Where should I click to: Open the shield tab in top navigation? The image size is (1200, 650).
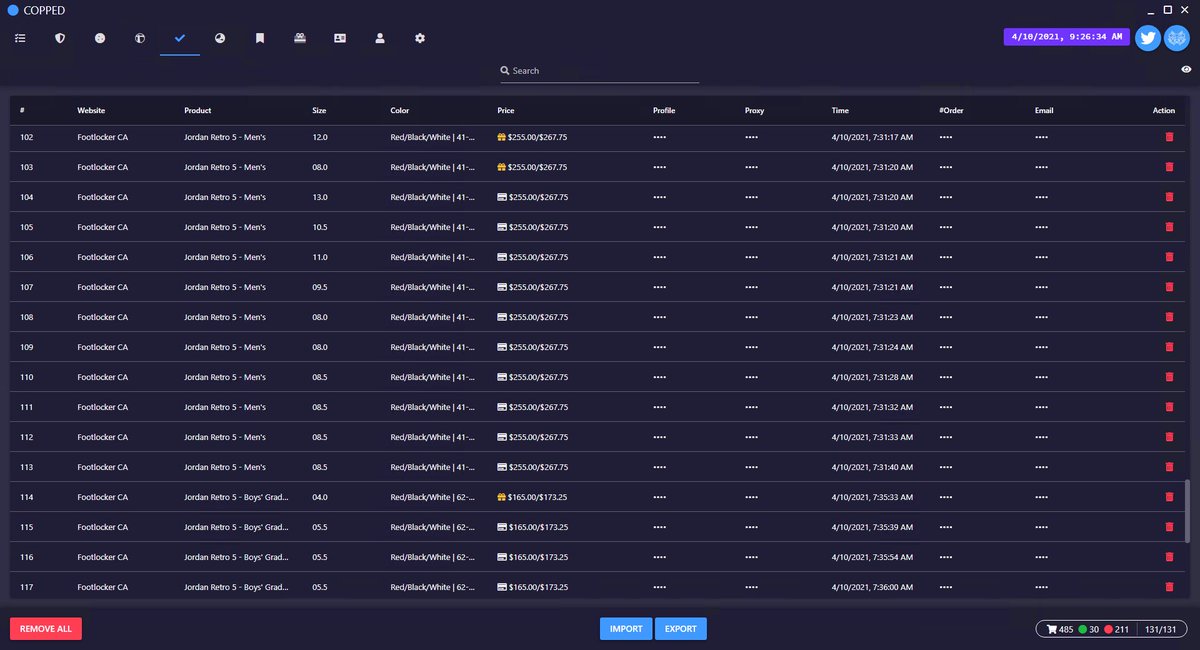[x=60, y=38]
